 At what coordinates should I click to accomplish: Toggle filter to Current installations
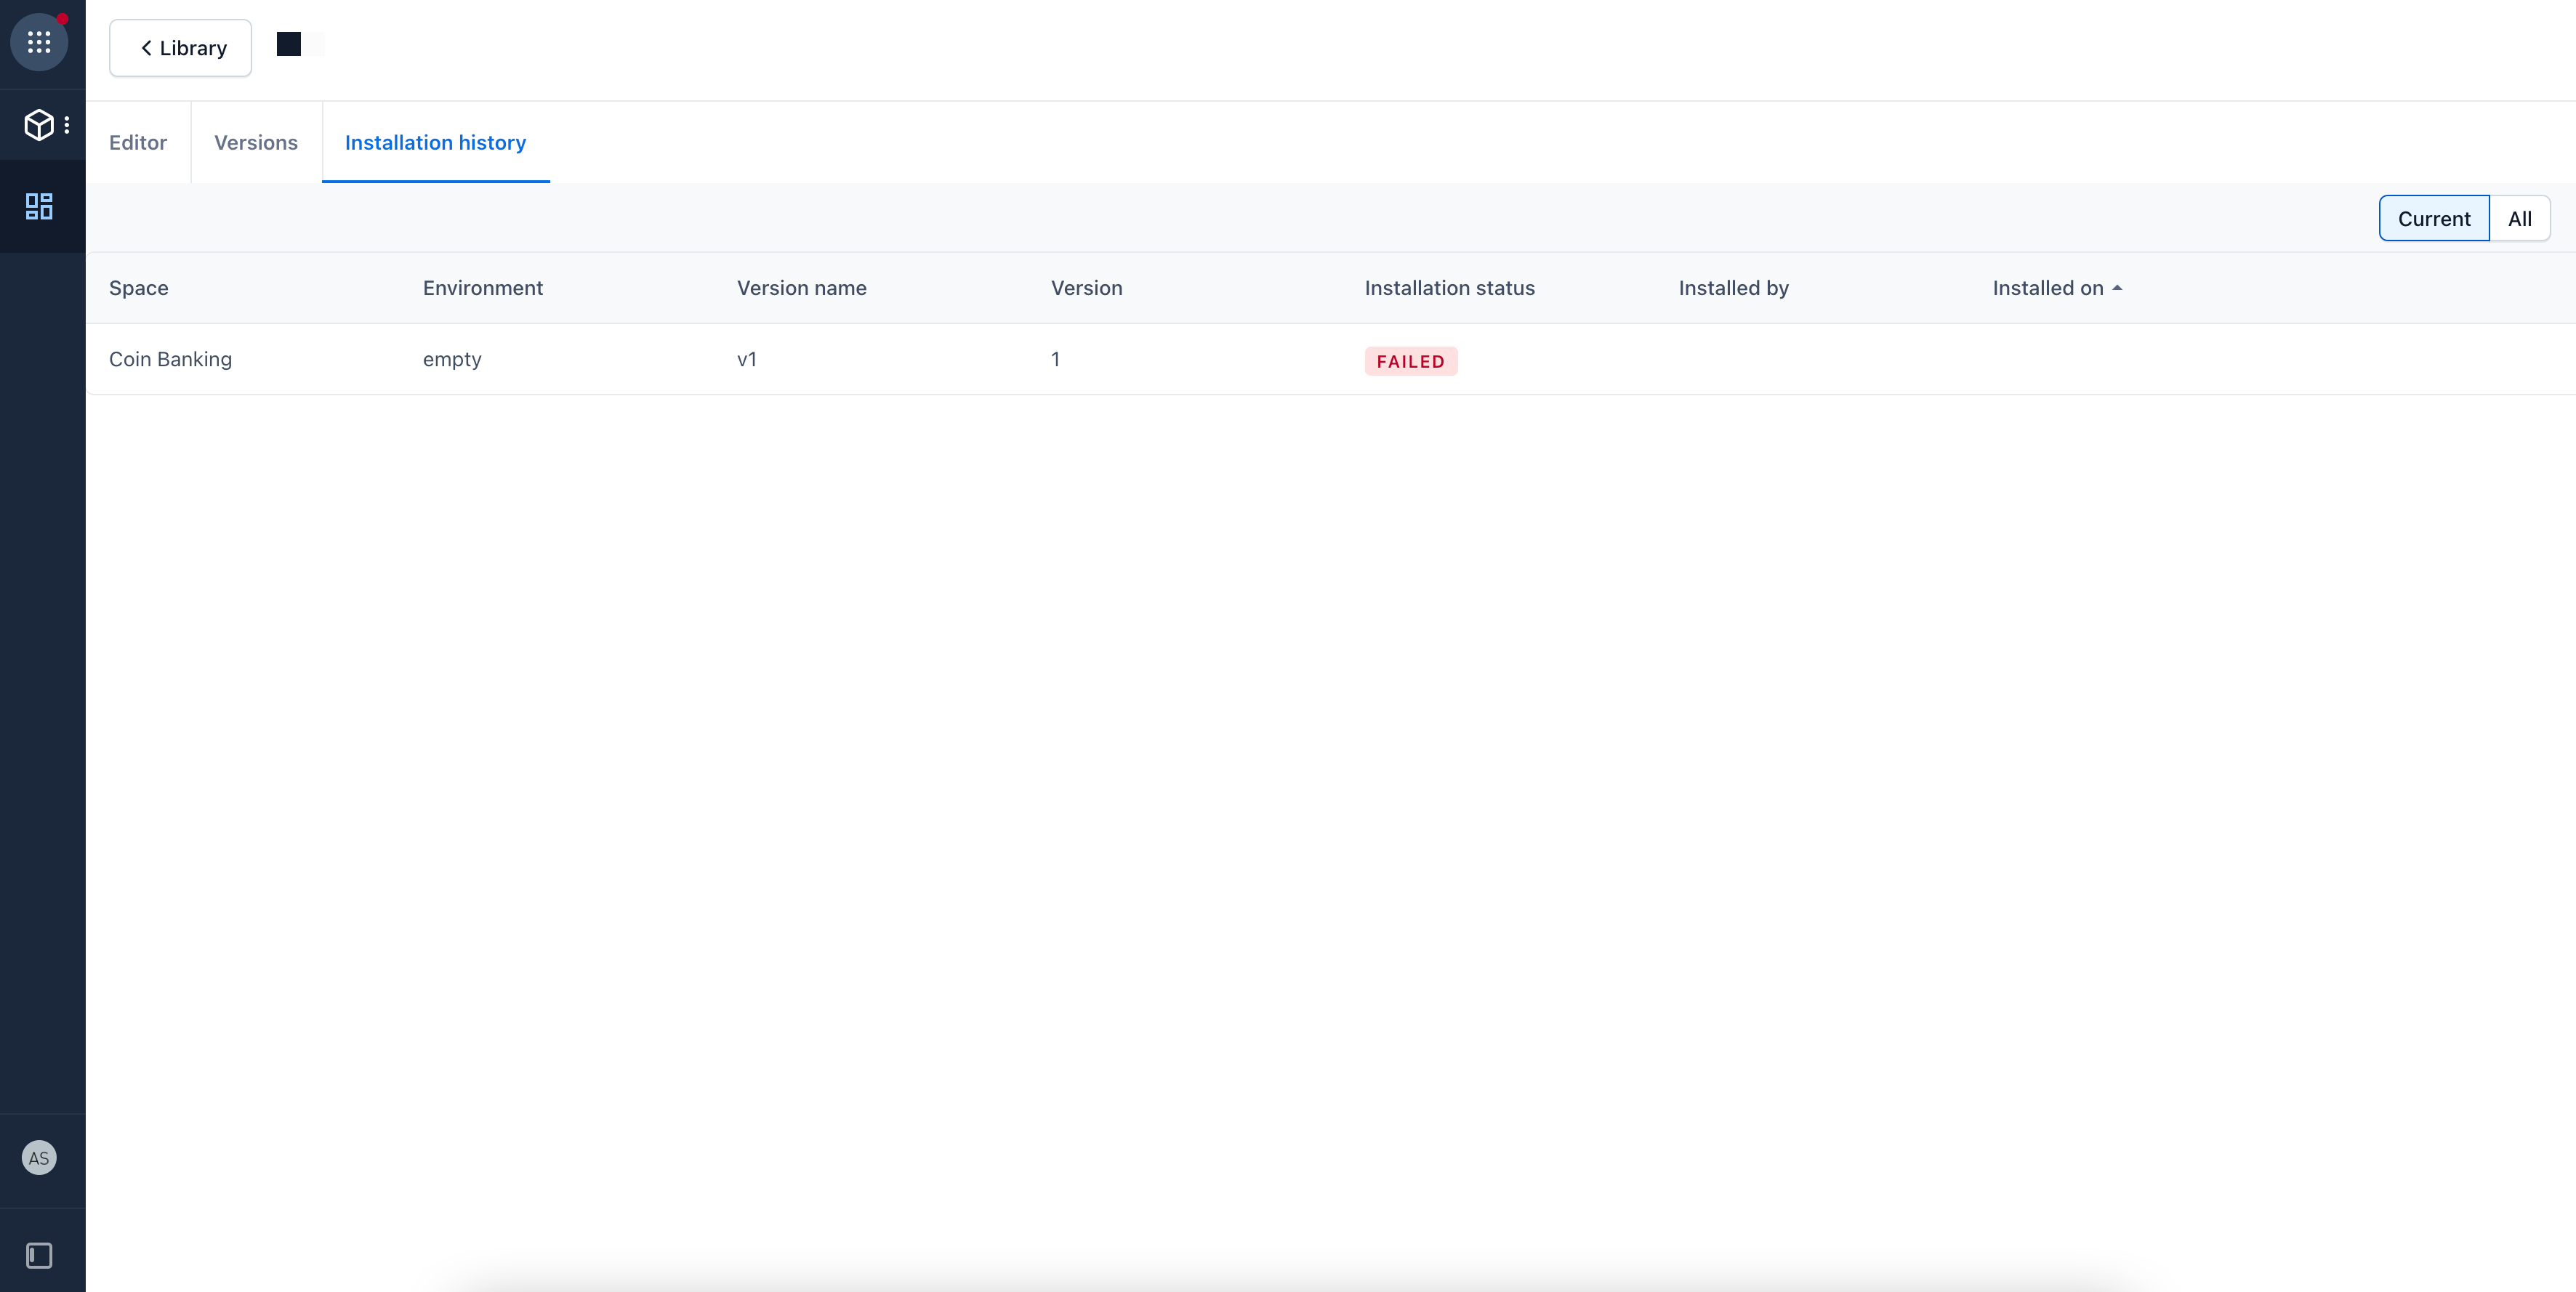point(2433,218)
